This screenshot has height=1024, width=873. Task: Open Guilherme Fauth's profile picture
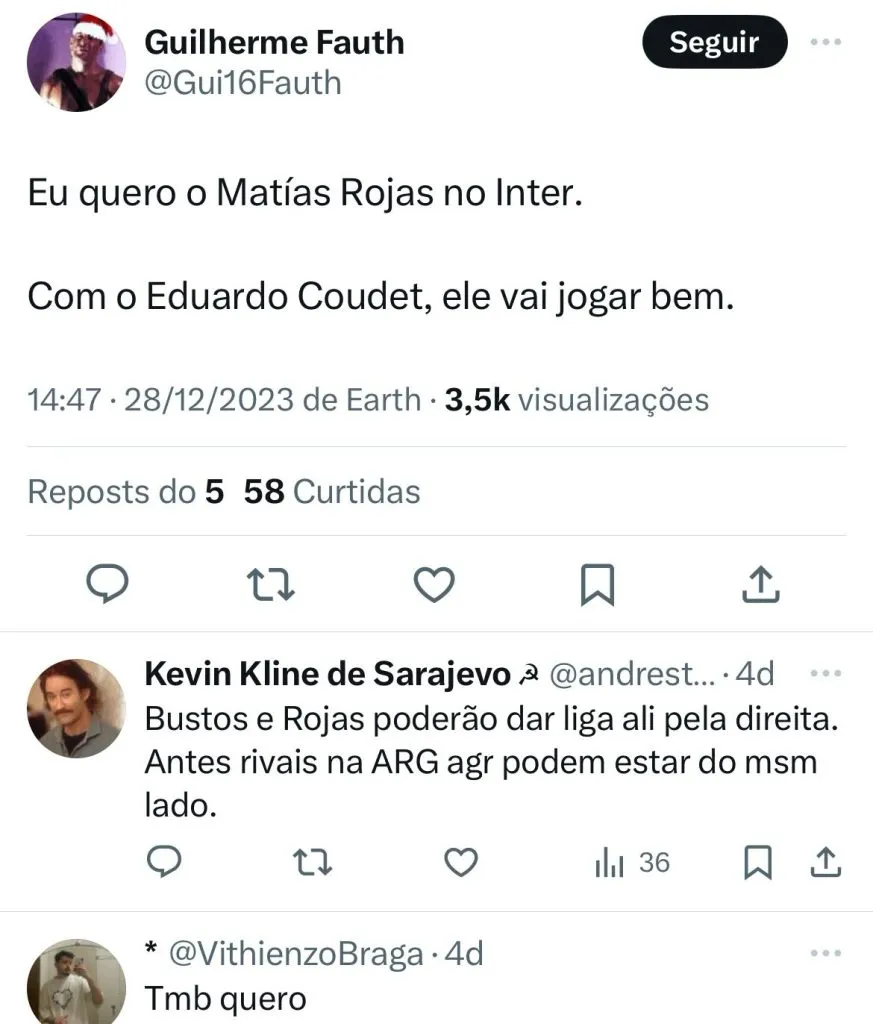pyautogui.click(x=76, y=62)
